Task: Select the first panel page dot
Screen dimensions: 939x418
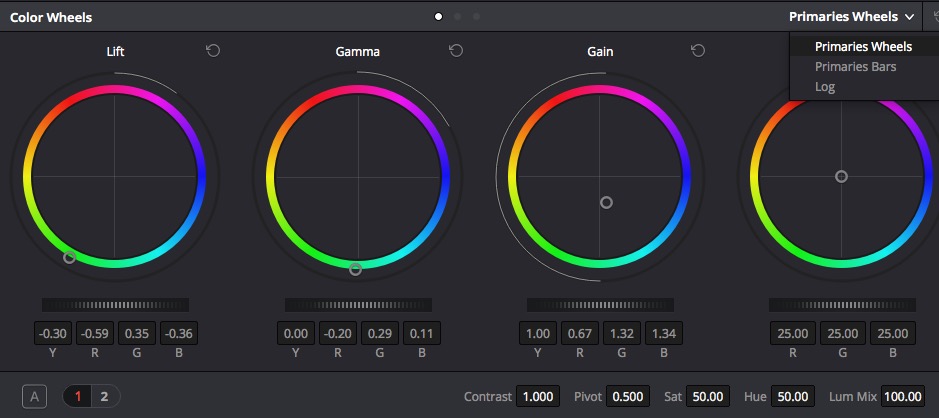Action: tap(438, 17)
